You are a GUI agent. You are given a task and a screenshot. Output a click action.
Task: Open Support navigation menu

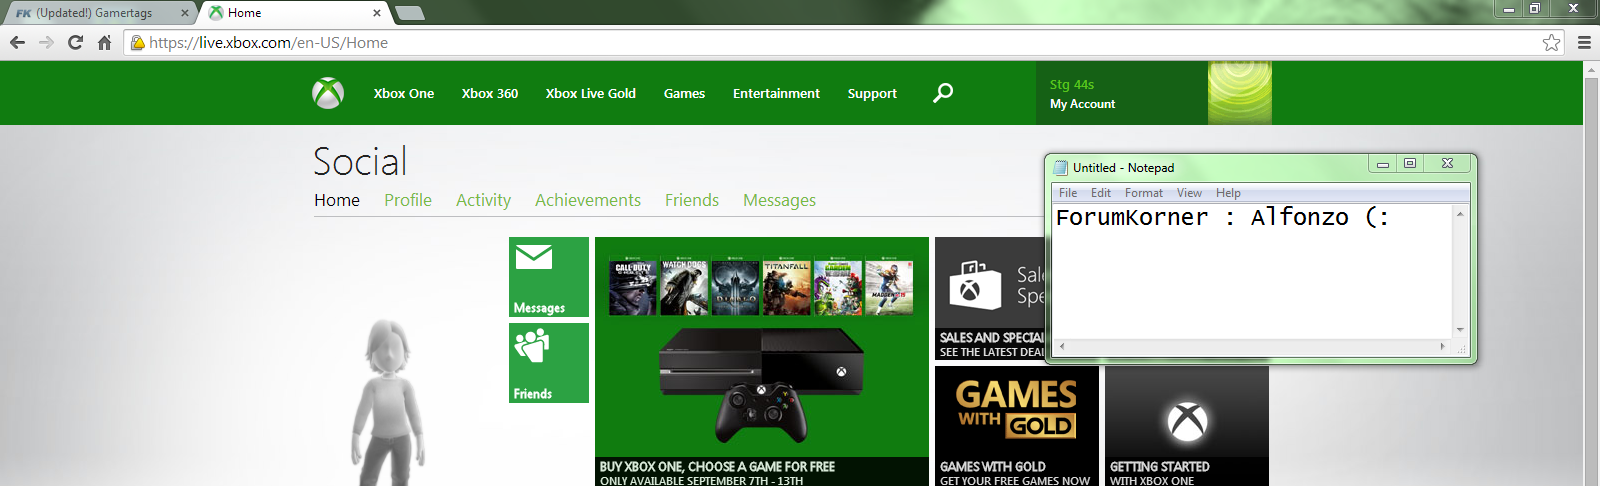[x=872, y=93]
